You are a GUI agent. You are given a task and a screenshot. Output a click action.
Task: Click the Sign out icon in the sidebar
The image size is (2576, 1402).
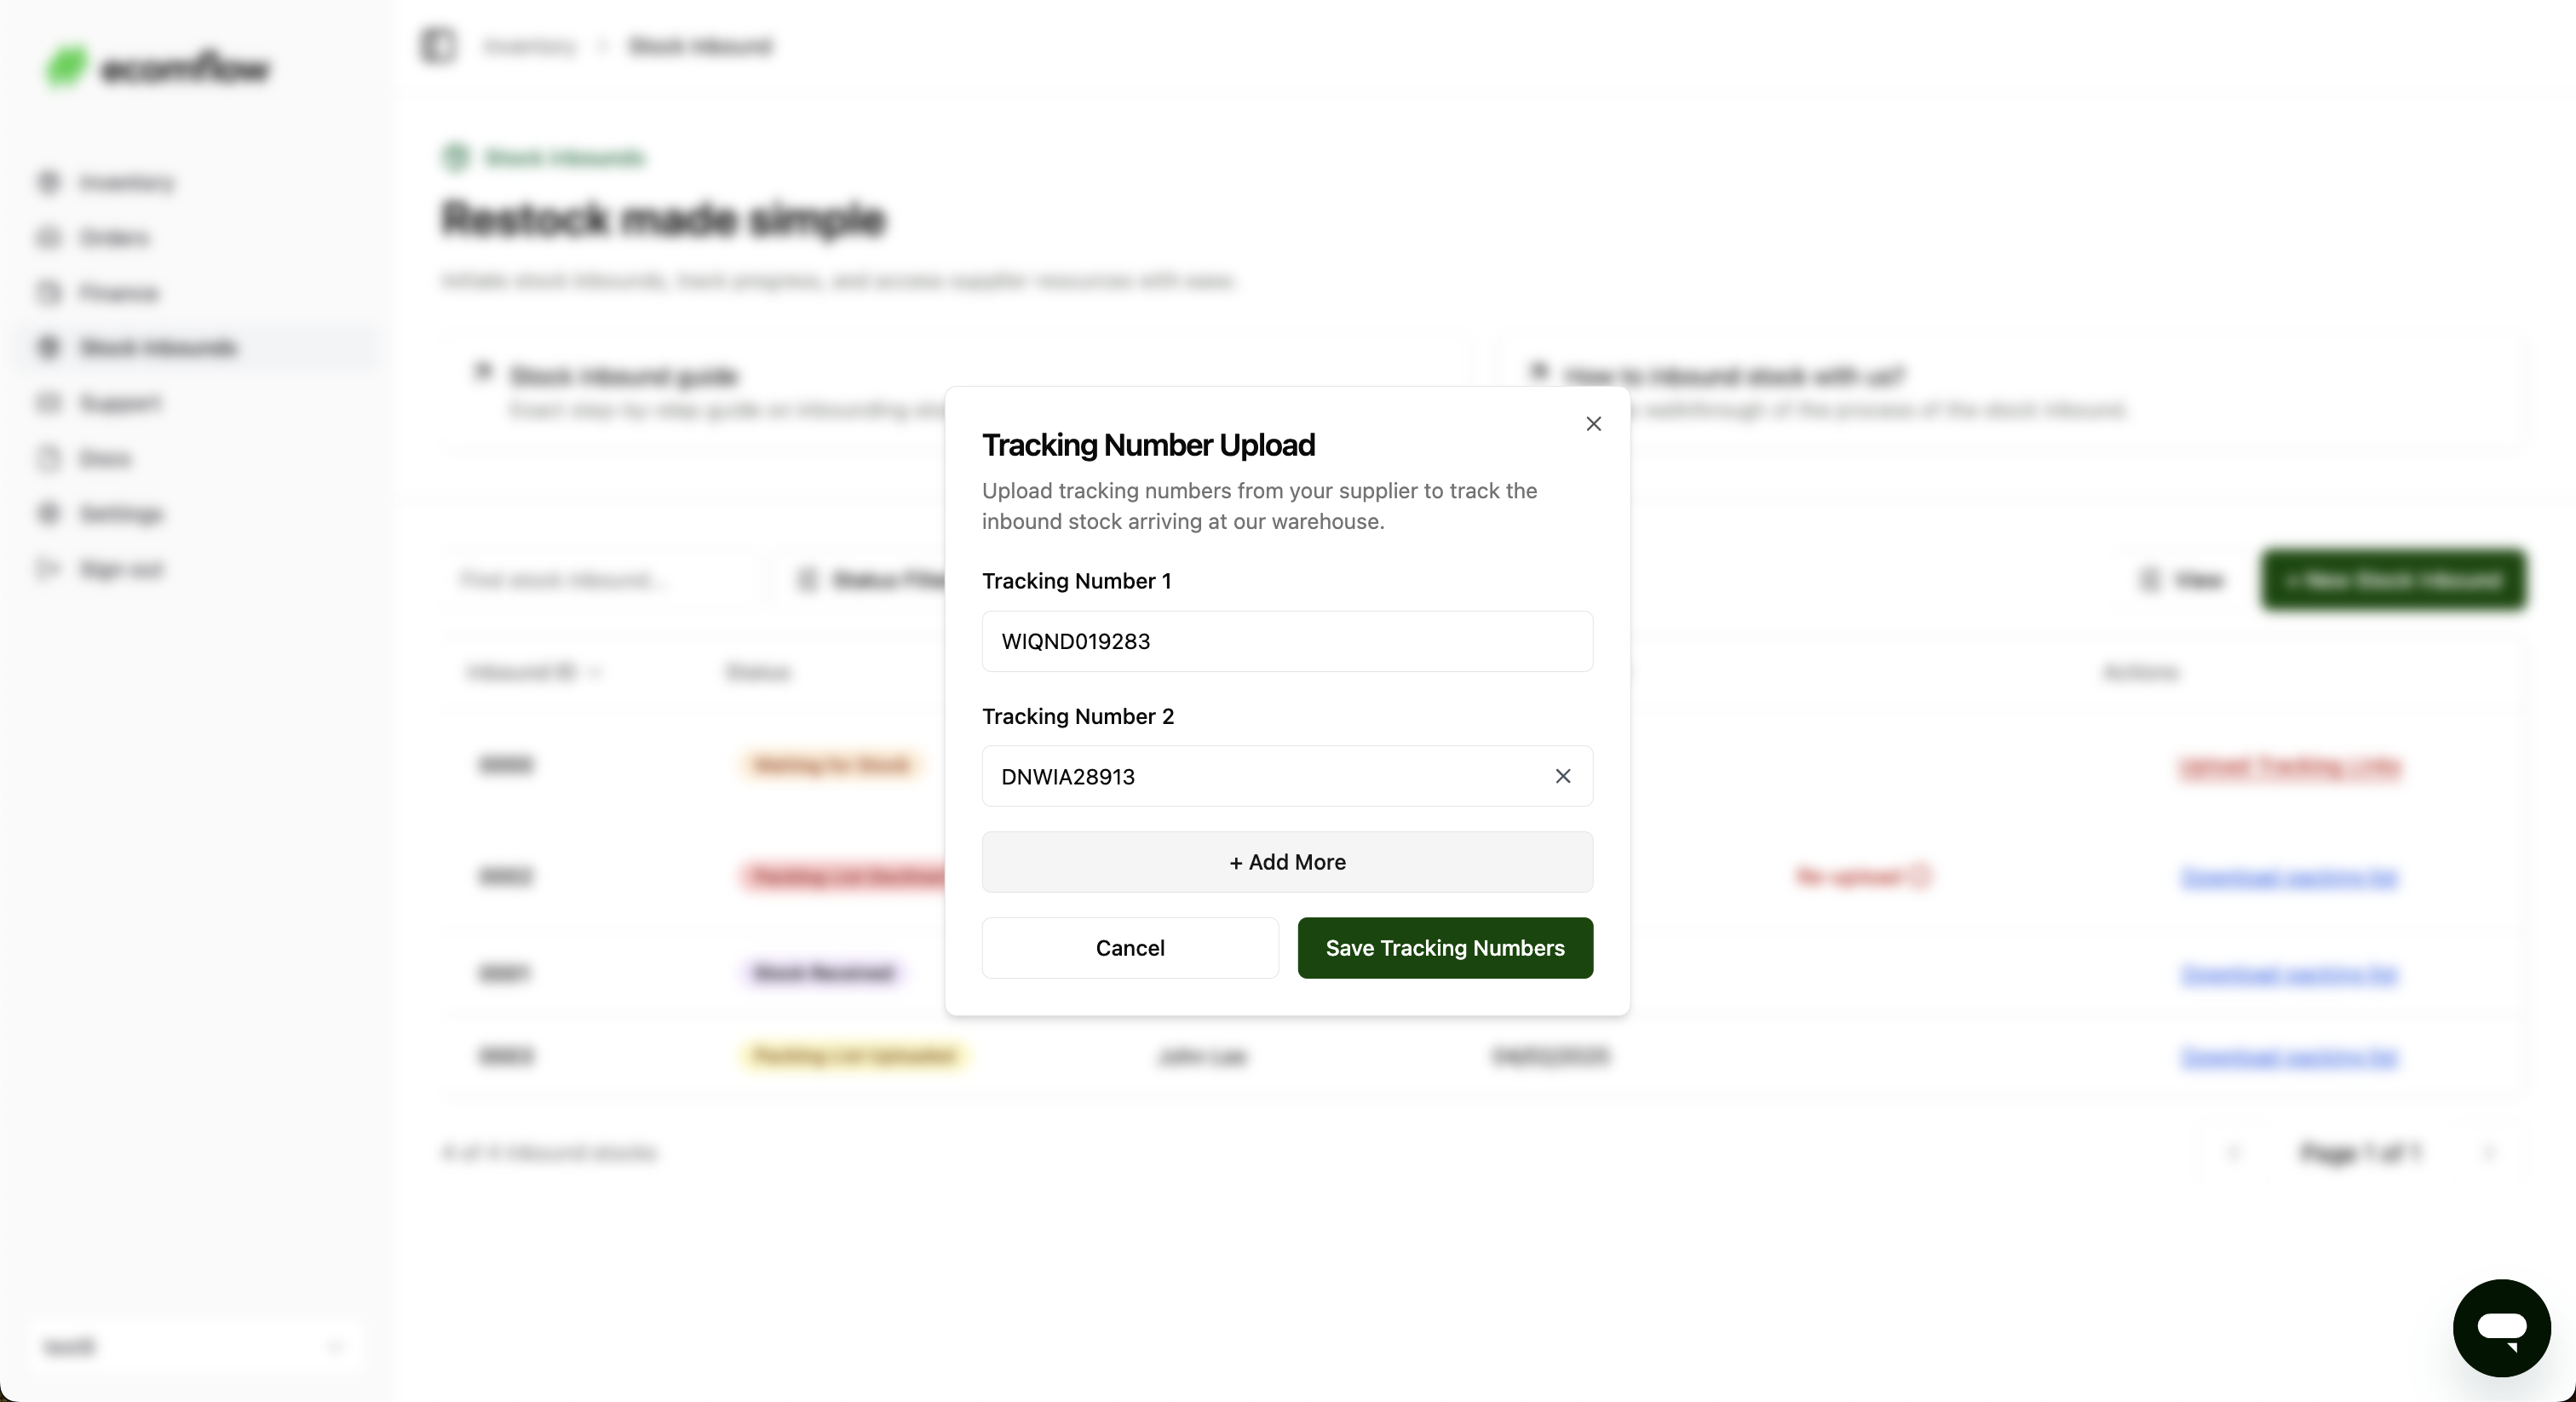(x=48, y=569)
